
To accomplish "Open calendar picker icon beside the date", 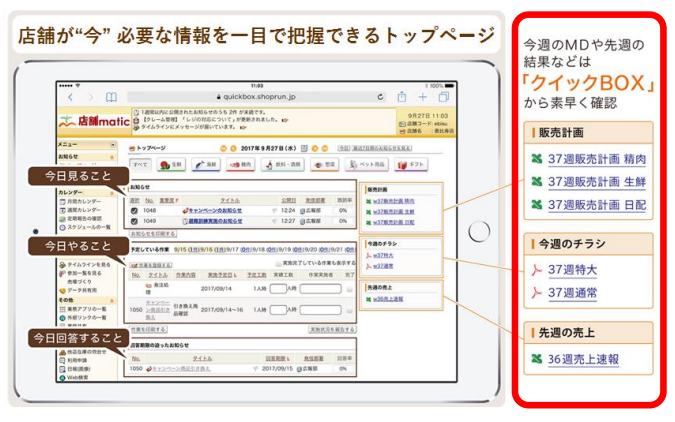I will (304, 149).
